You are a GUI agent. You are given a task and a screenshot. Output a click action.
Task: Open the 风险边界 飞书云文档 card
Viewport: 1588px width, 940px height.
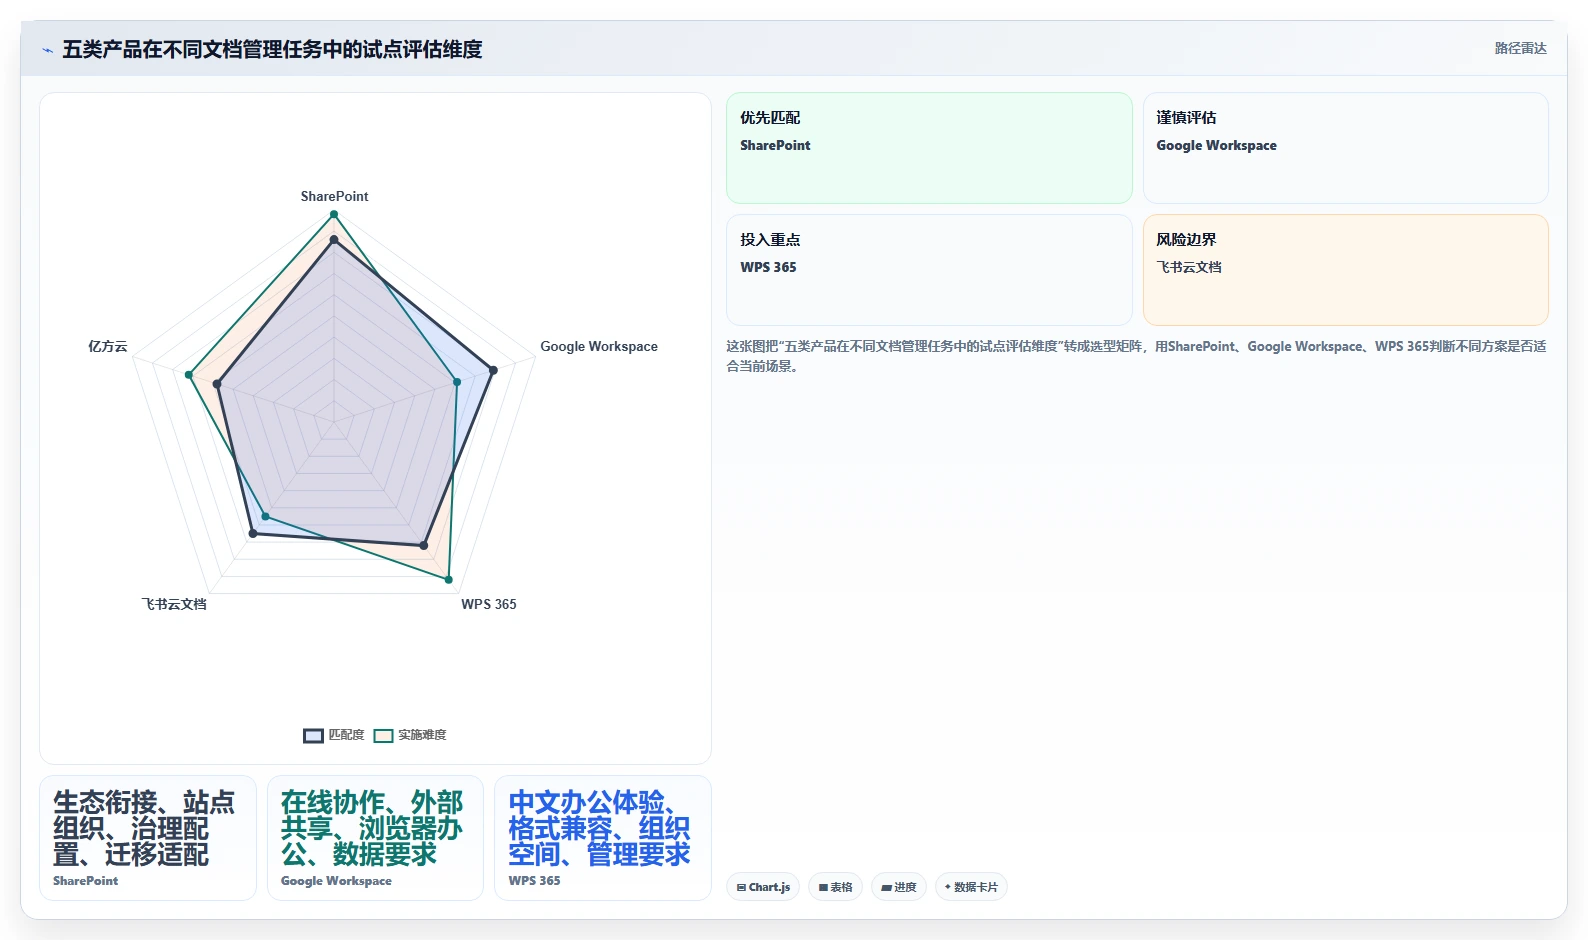[1345, 270]
